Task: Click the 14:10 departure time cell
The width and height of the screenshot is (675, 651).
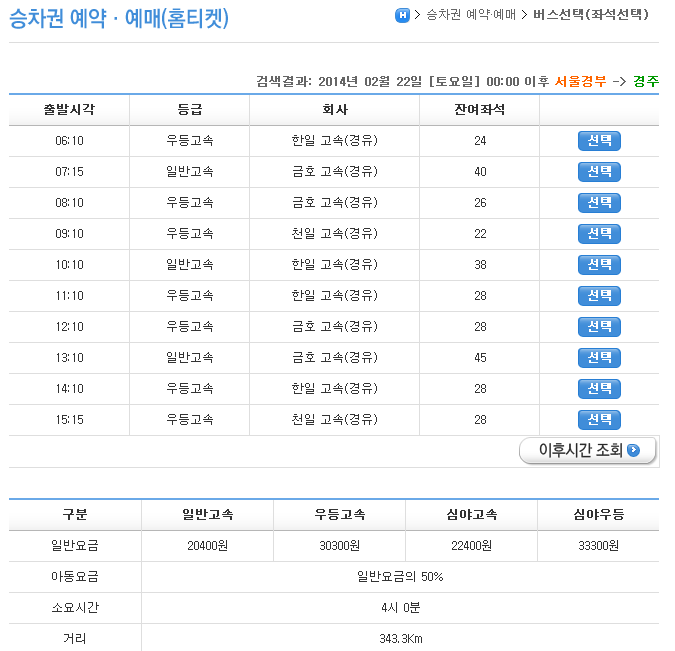Action: click(69, 389)
